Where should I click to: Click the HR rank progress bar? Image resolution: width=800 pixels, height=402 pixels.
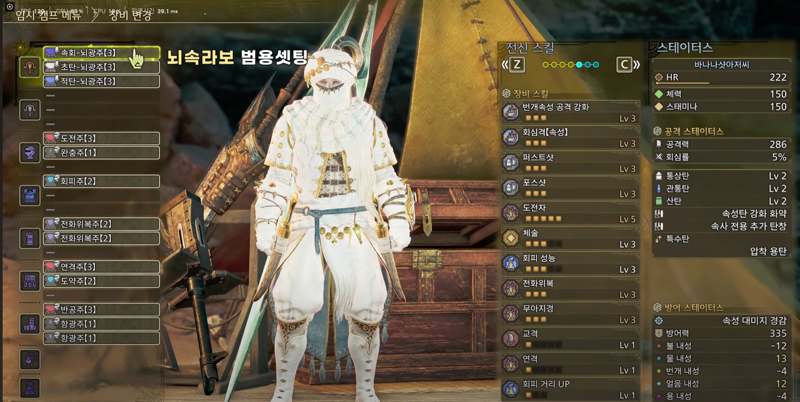coord(682,83)
